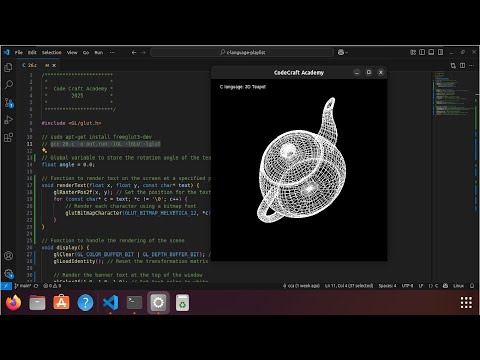Show Applications grid in the dock

pos(466,303)
